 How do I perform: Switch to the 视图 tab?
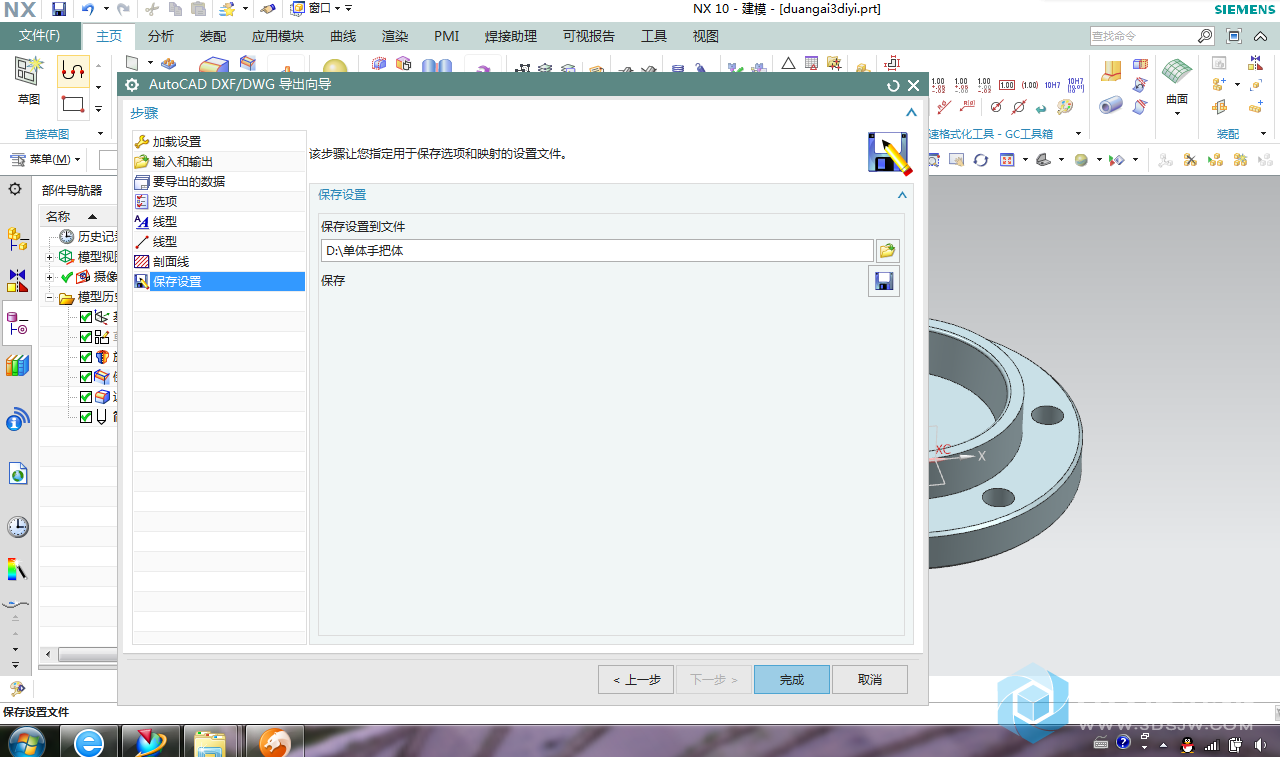(706, 36)
